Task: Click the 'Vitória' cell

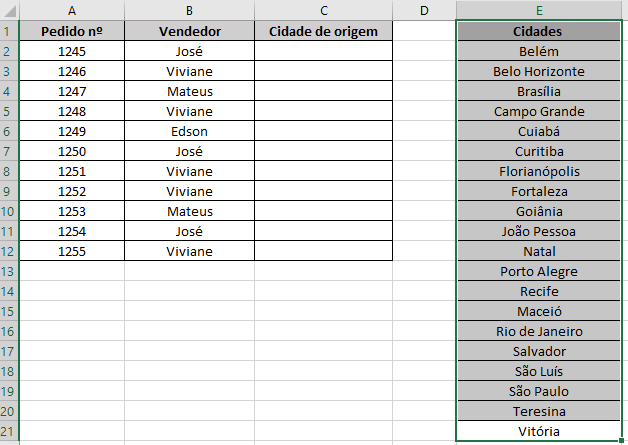Action: [x=539, y=431]
